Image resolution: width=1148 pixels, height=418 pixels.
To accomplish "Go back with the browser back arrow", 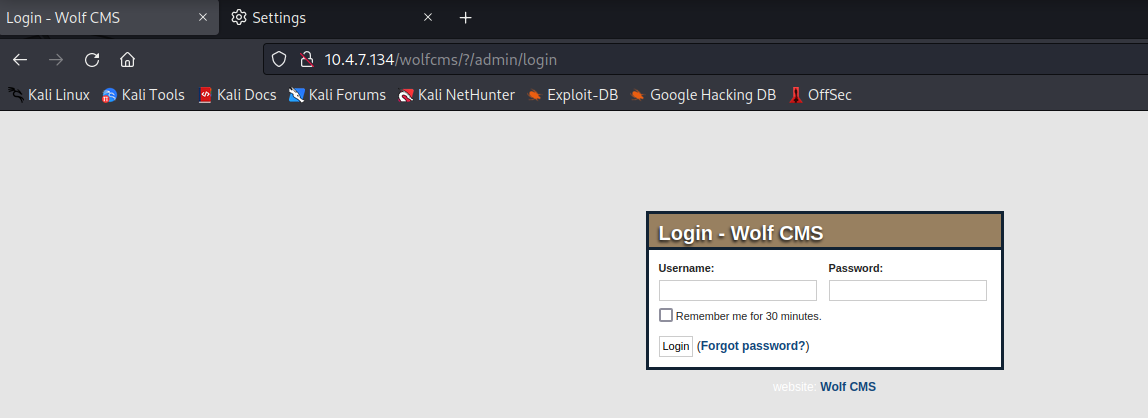I will tap(20, 59).
